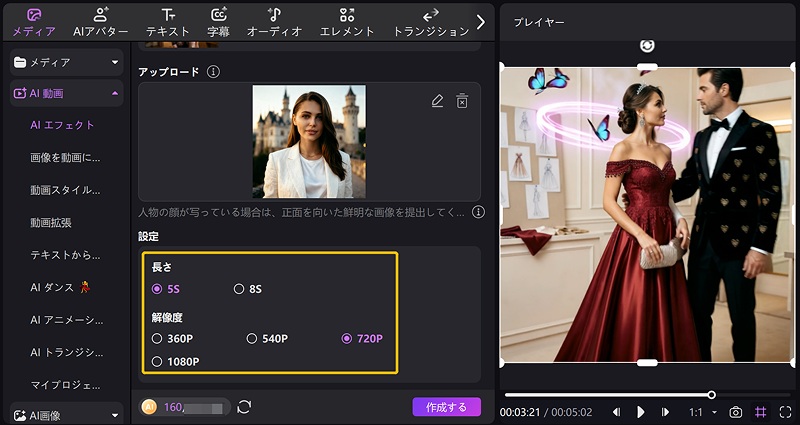Viewport: 800px width, 425px height.
Task: Select AI ダンス in sidebar
Action: 60,287
